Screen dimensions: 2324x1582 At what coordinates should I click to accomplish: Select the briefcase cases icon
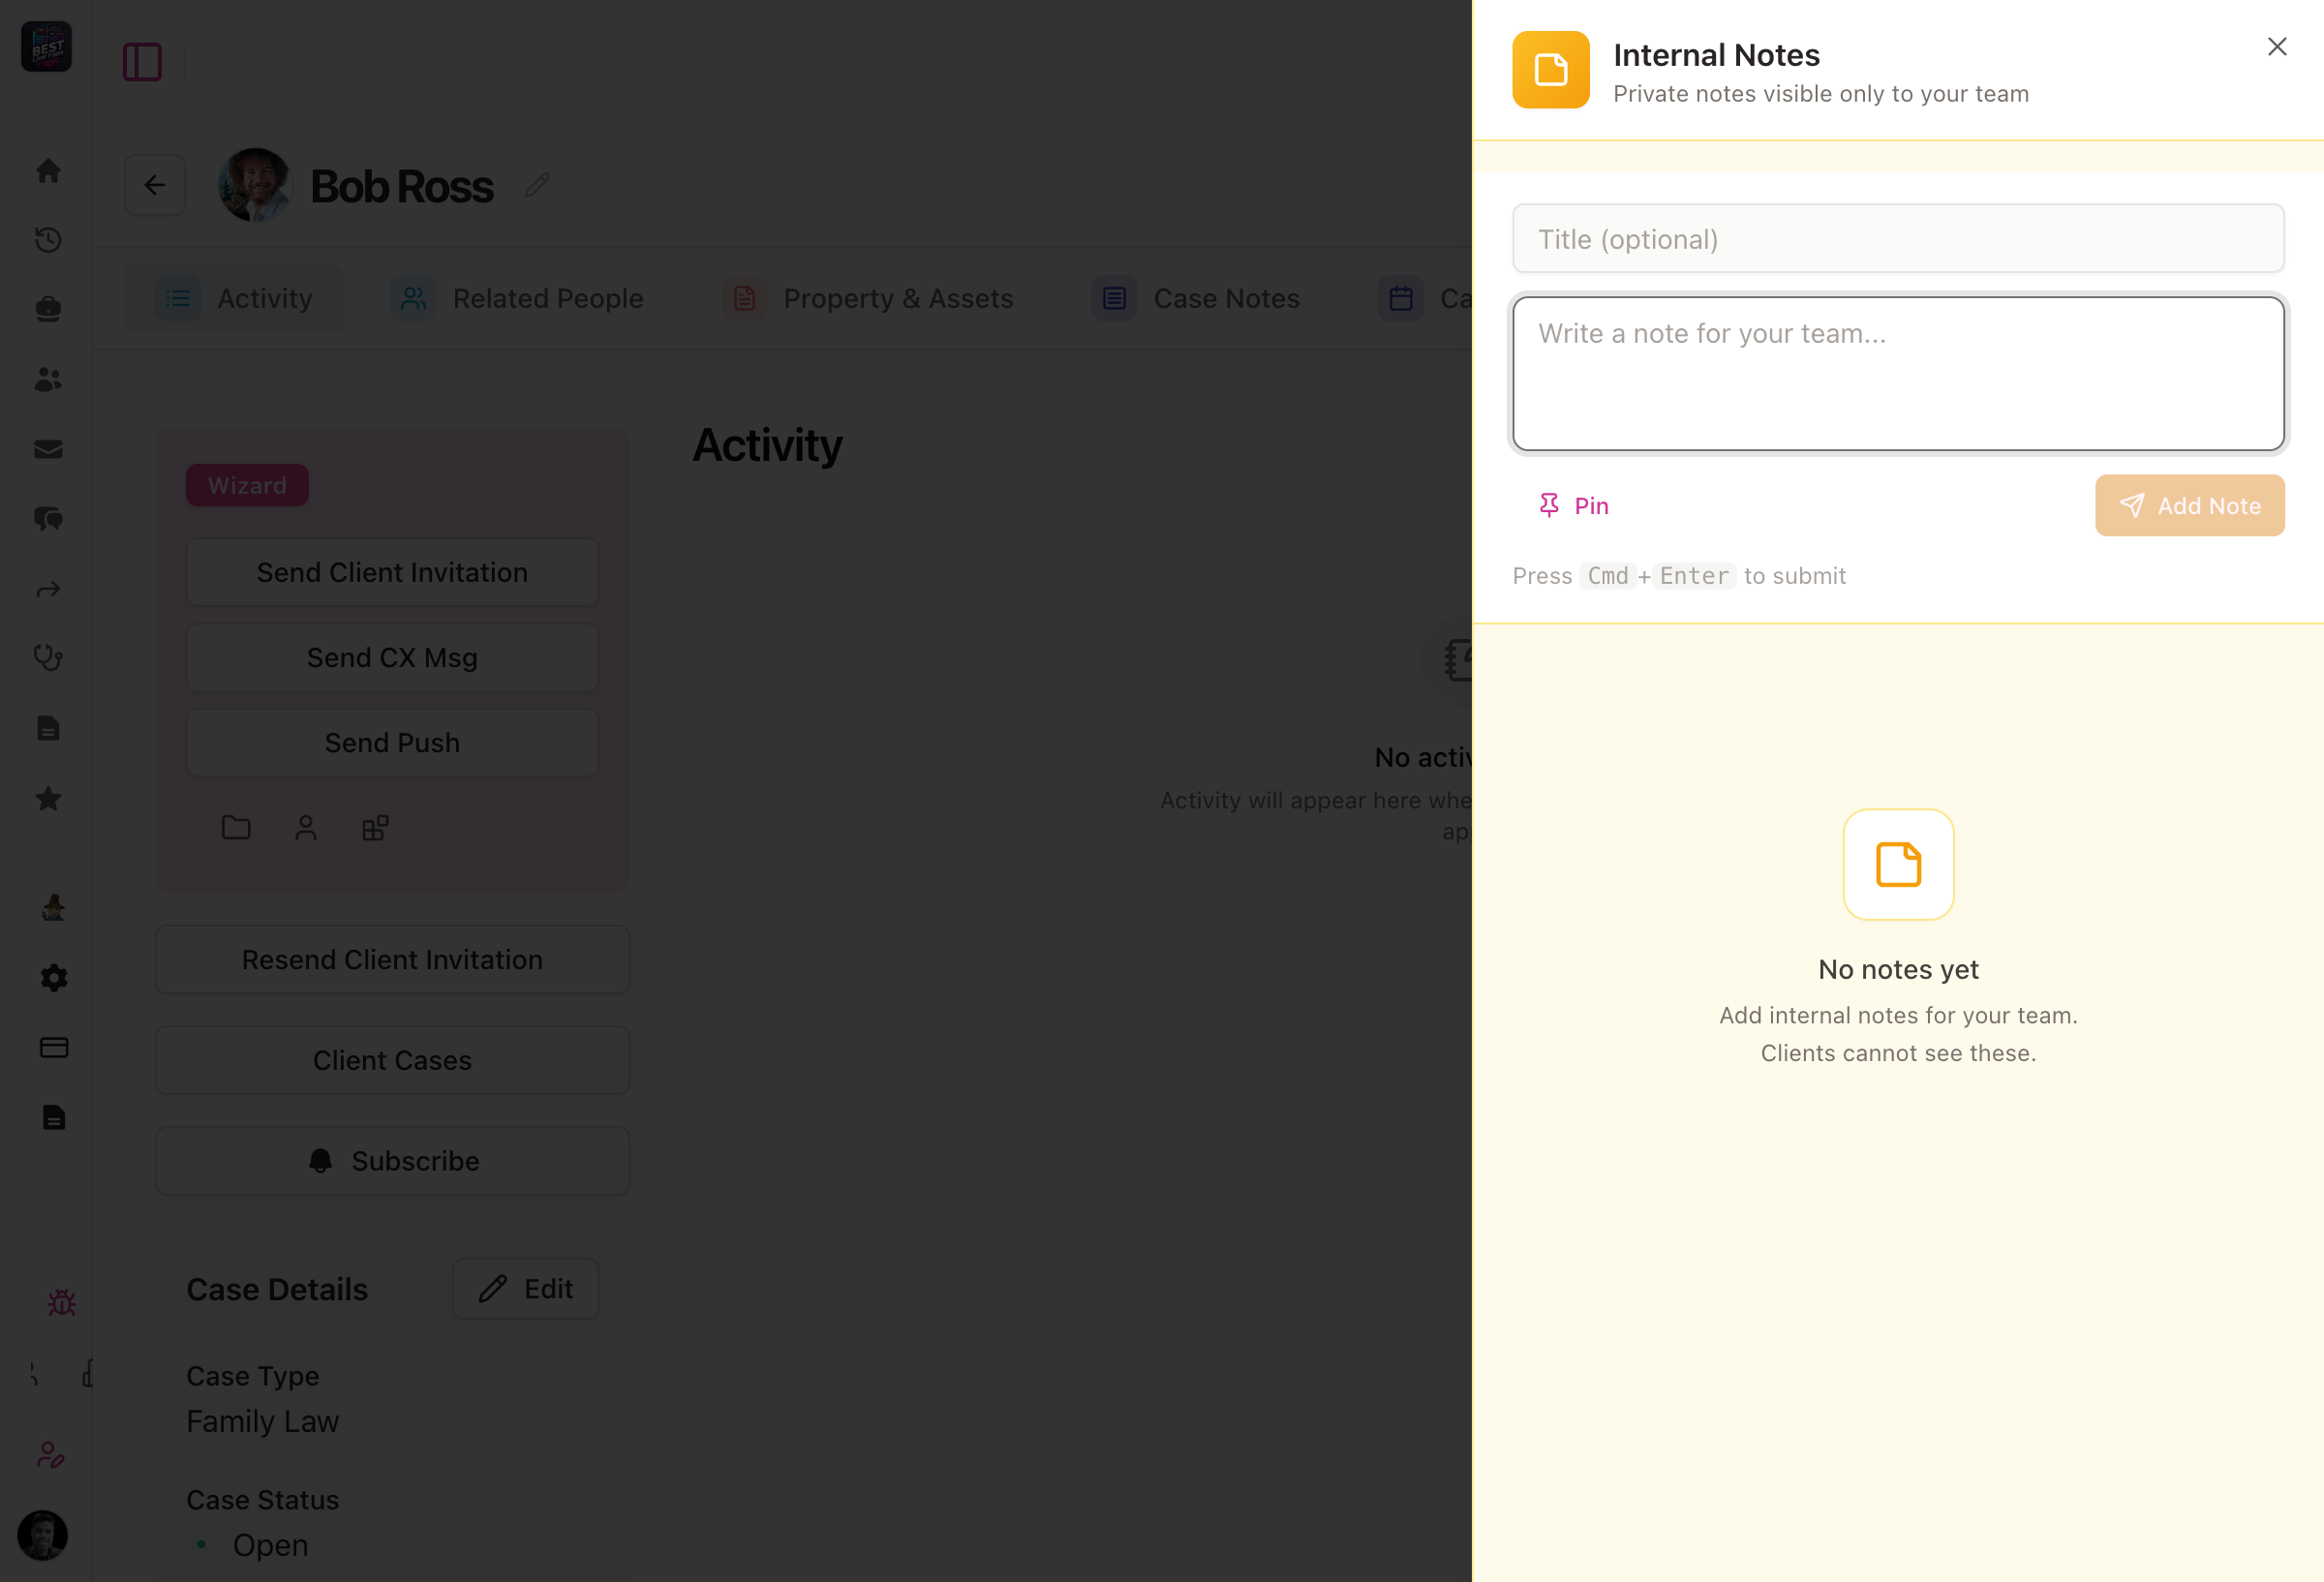pos(47,308)
